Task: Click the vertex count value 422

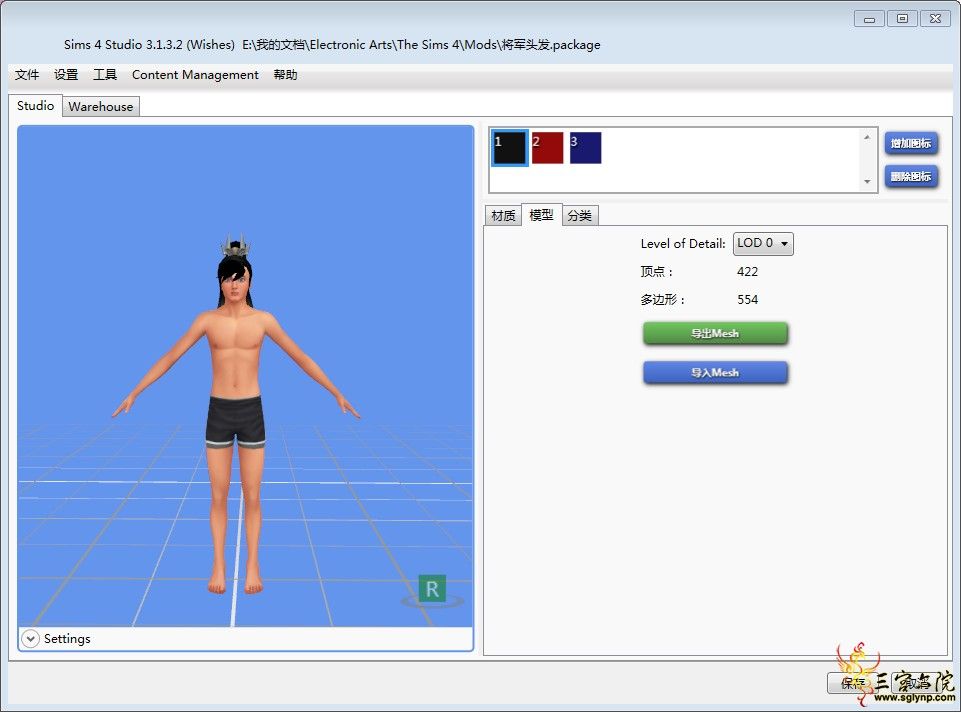Action: click(x=747, y=271)
